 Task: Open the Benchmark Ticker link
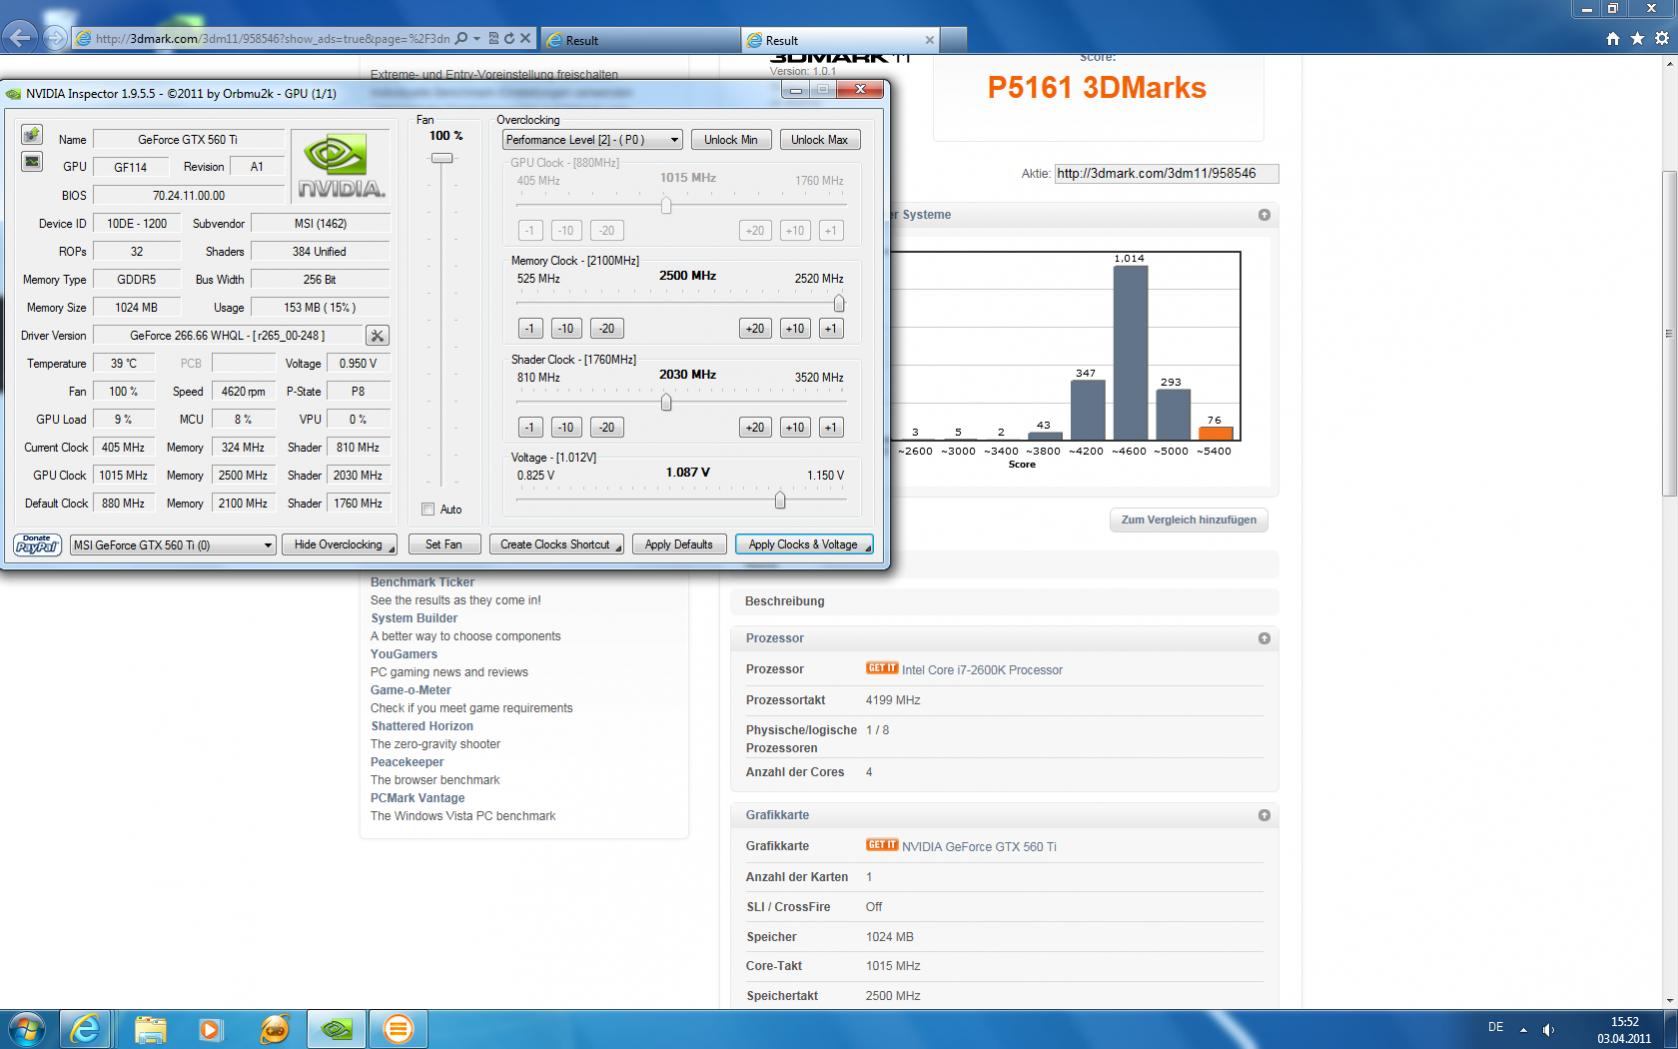click(x=422, y=582)
